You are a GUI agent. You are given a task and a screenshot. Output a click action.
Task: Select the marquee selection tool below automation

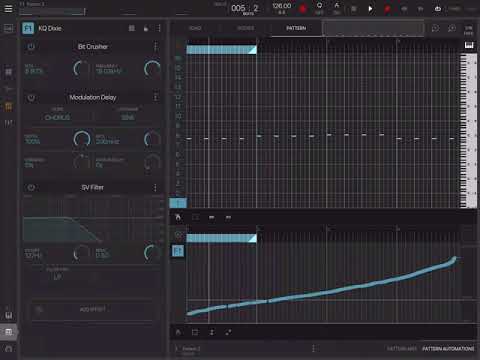195,332
